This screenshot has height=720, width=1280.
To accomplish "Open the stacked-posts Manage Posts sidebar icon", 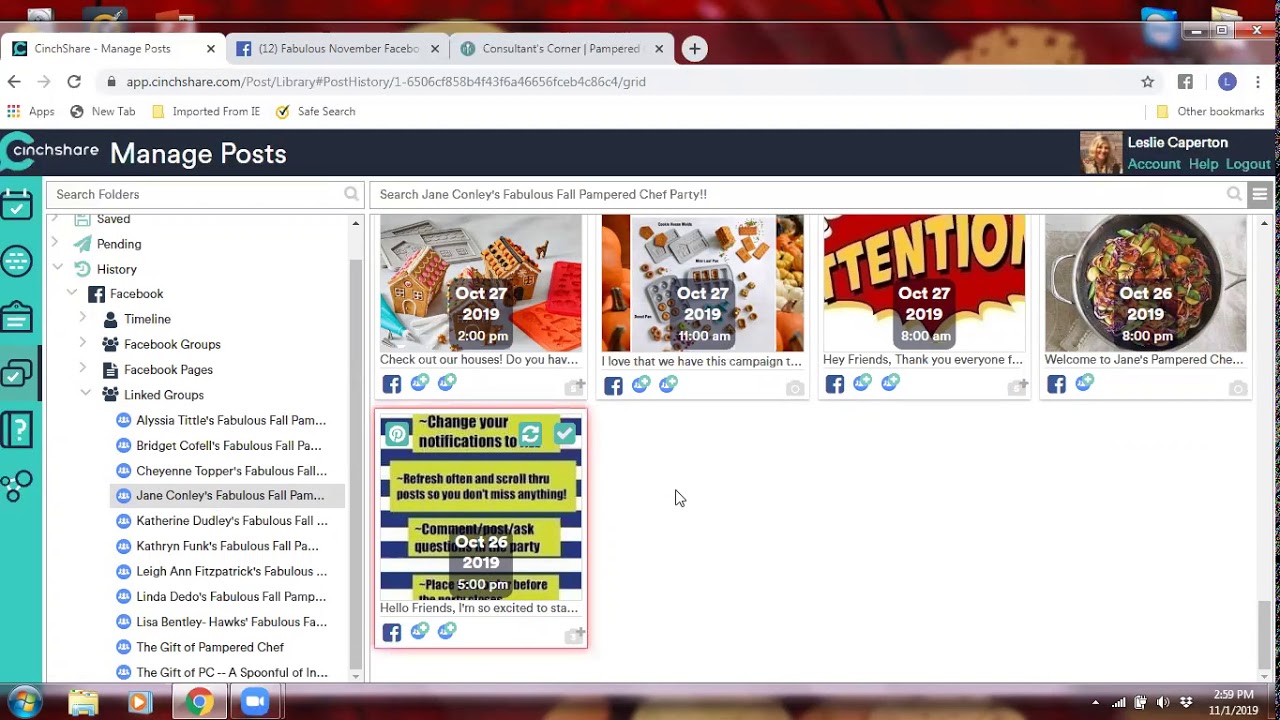I will [17, 374].
